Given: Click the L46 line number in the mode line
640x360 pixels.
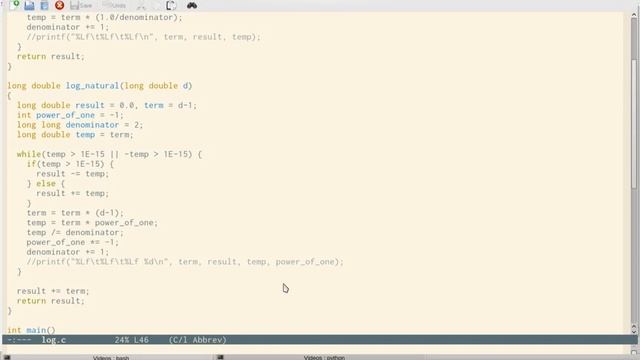Looking at the screenshot, I should [141, 340].
